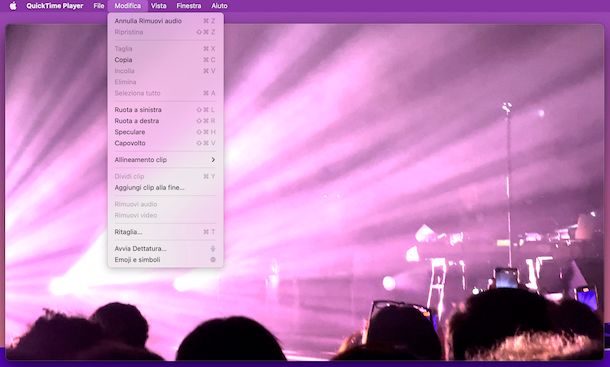Rotate video with Ruota a sinistra
Screen dimensions: 610x367
click(x=165, y=110)
